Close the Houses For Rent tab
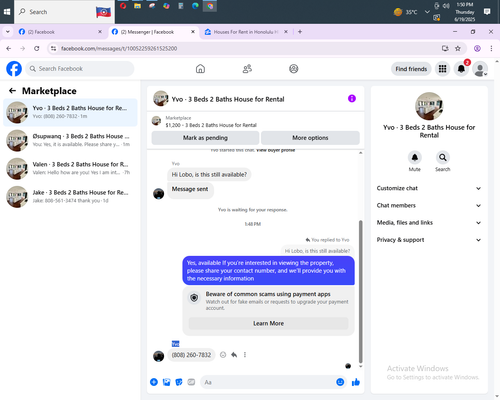 286,32
